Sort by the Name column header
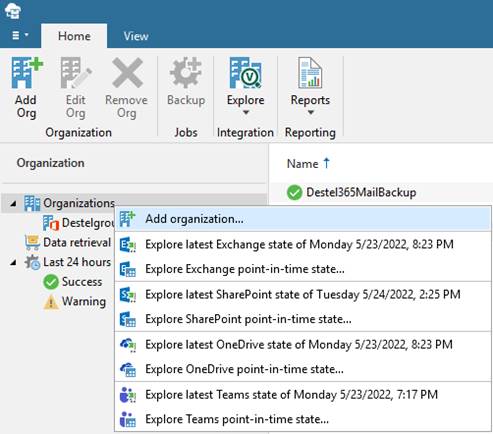 click(x=303, y=164)
